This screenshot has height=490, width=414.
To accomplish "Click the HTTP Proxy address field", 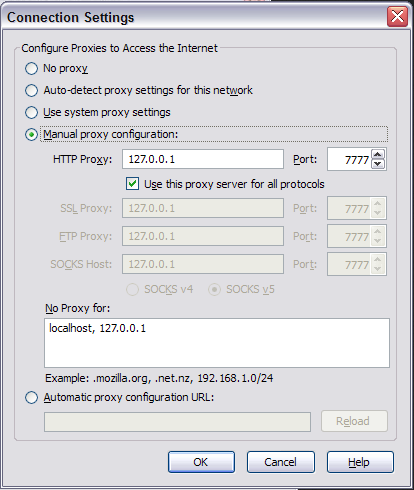I will pyautogui.click(x=203, y=159).
